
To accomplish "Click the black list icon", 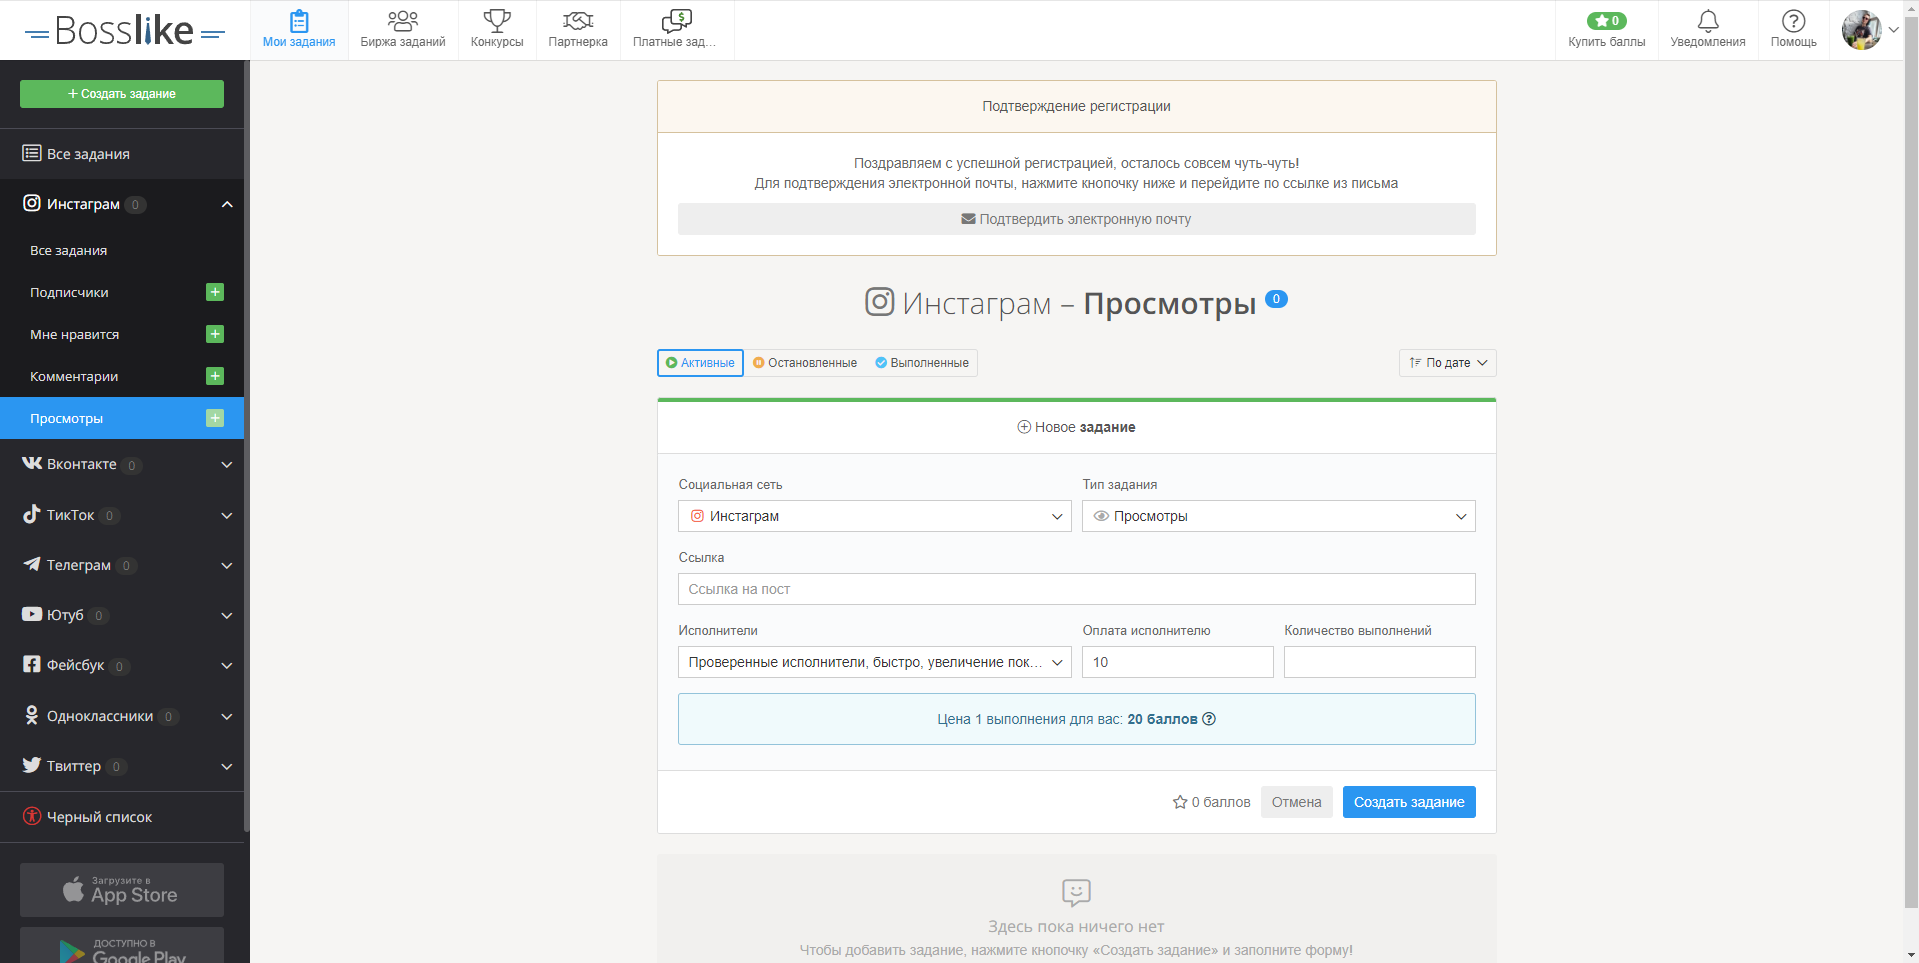I will pyautogui.click(x=32, y=816).
